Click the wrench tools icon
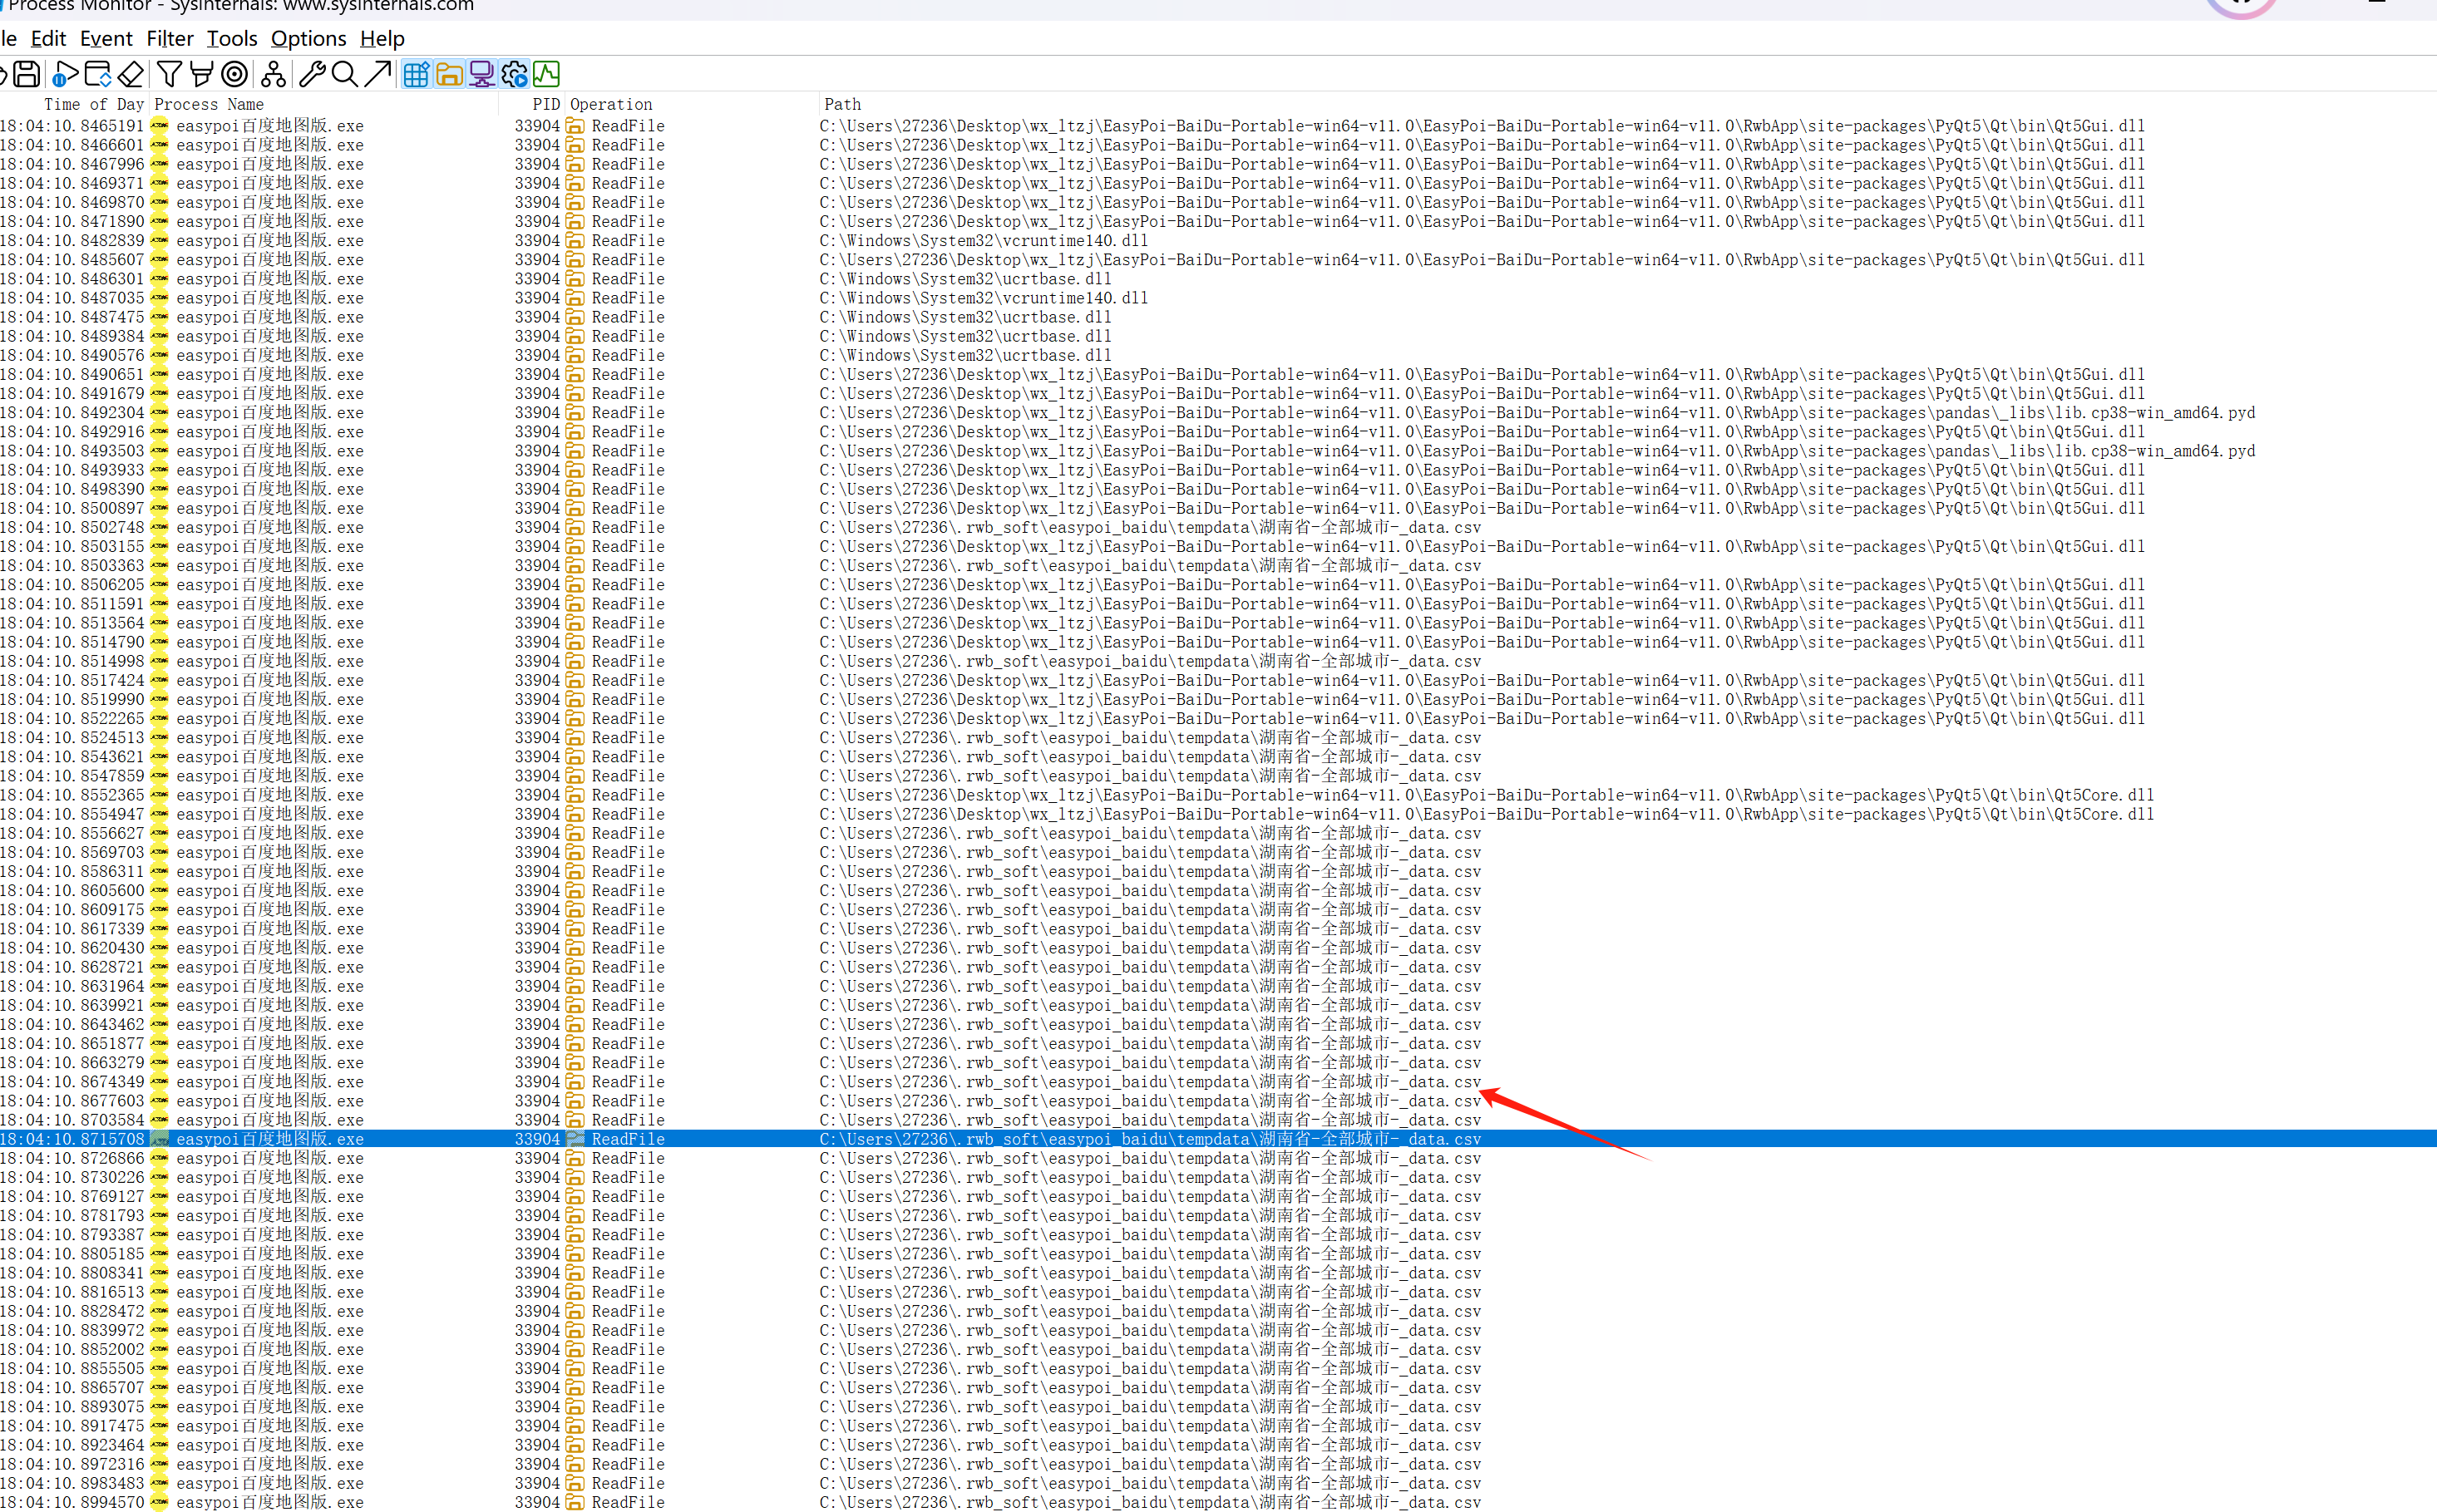The height and width of the screenshot is (1512, 2437). pyautogui.click(x=312, y=74)
